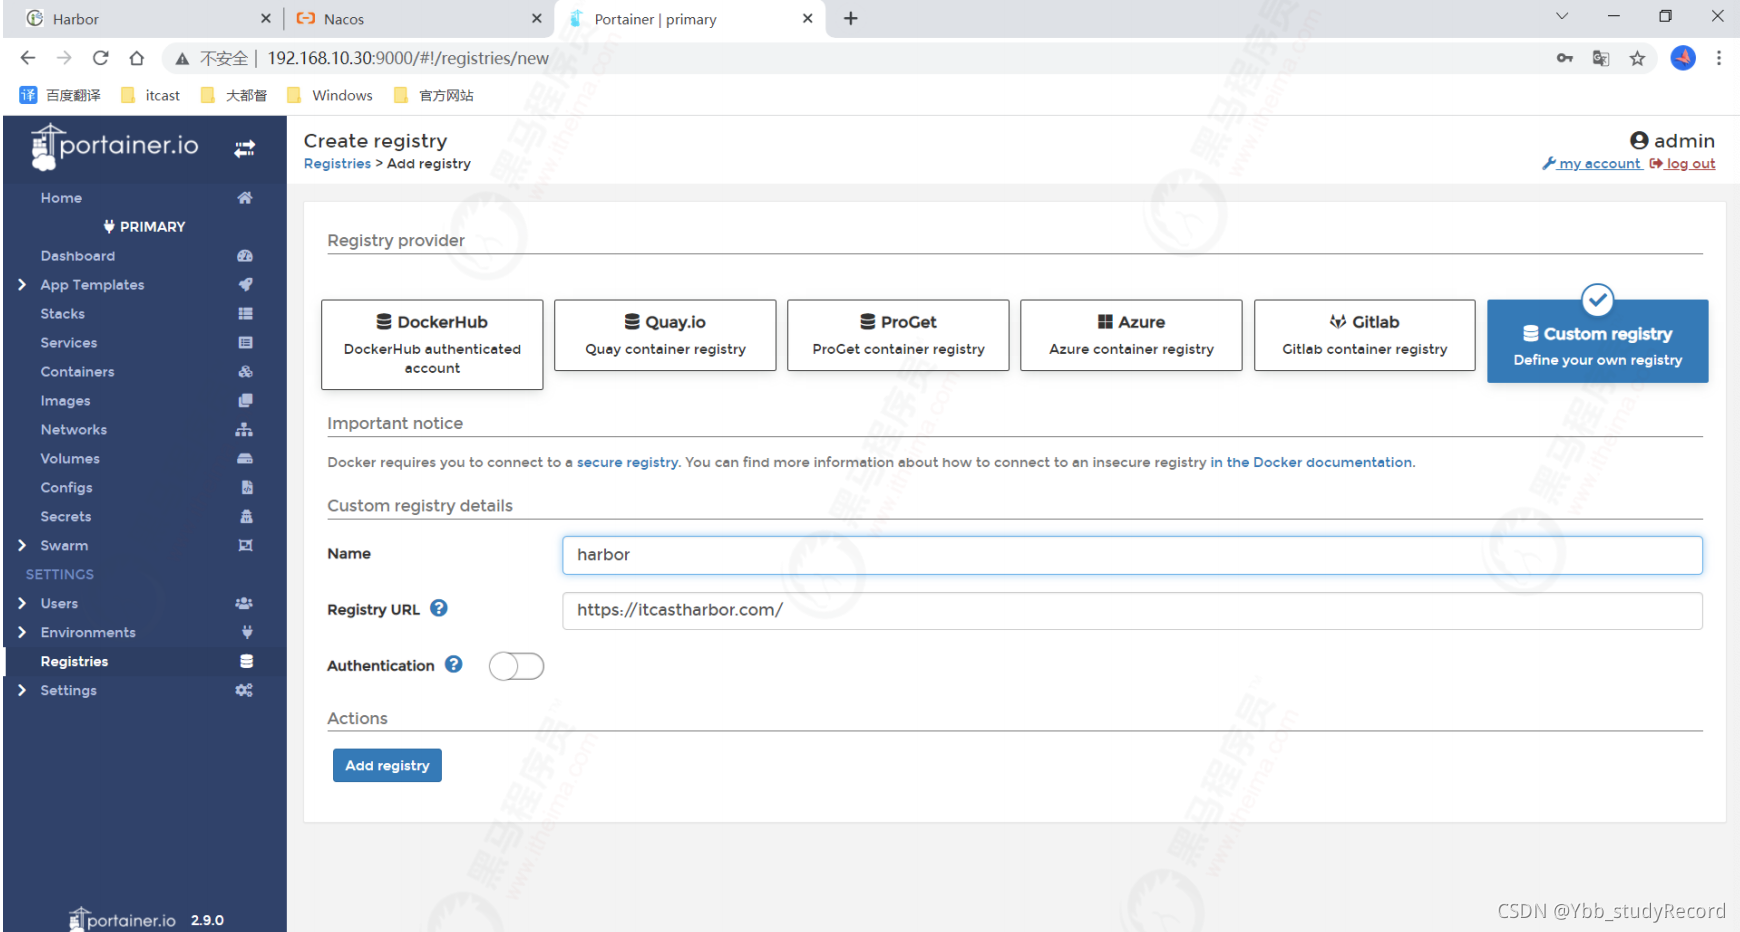
Task: Open the my account link
Action: click(1592, 164)
